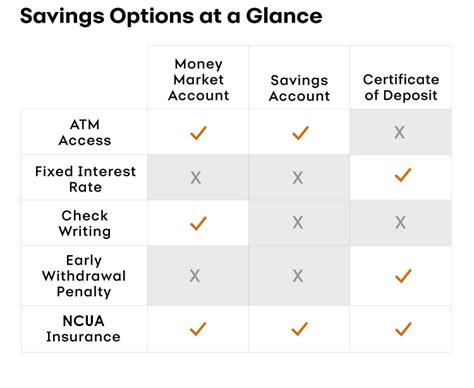Click the ATM Access checkmark for Savings Account
Viewport: 474px width, 388px height.
(x=300, y=133)
